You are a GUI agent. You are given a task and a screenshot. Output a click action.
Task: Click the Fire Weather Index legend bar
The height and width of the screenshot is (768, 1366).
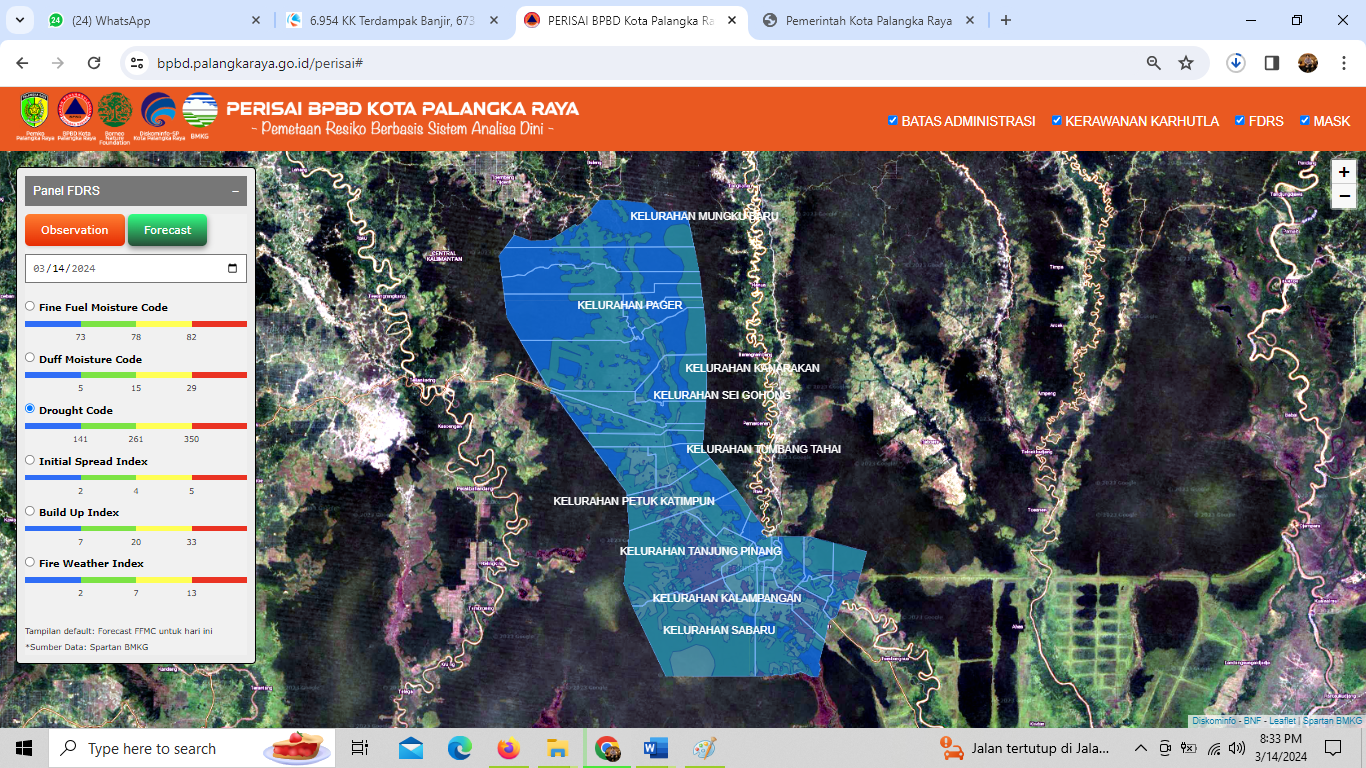coord(136,580)
